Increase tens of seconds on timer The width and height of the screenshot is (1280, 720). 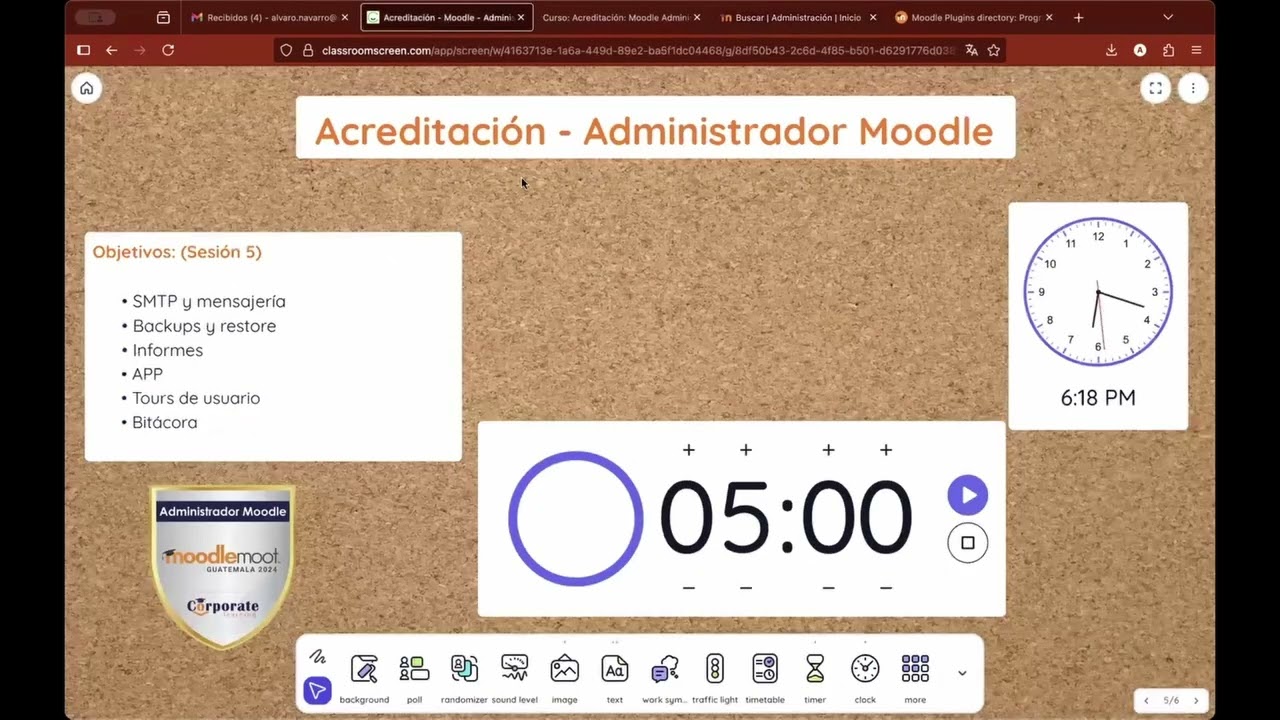tap(828, 451)
